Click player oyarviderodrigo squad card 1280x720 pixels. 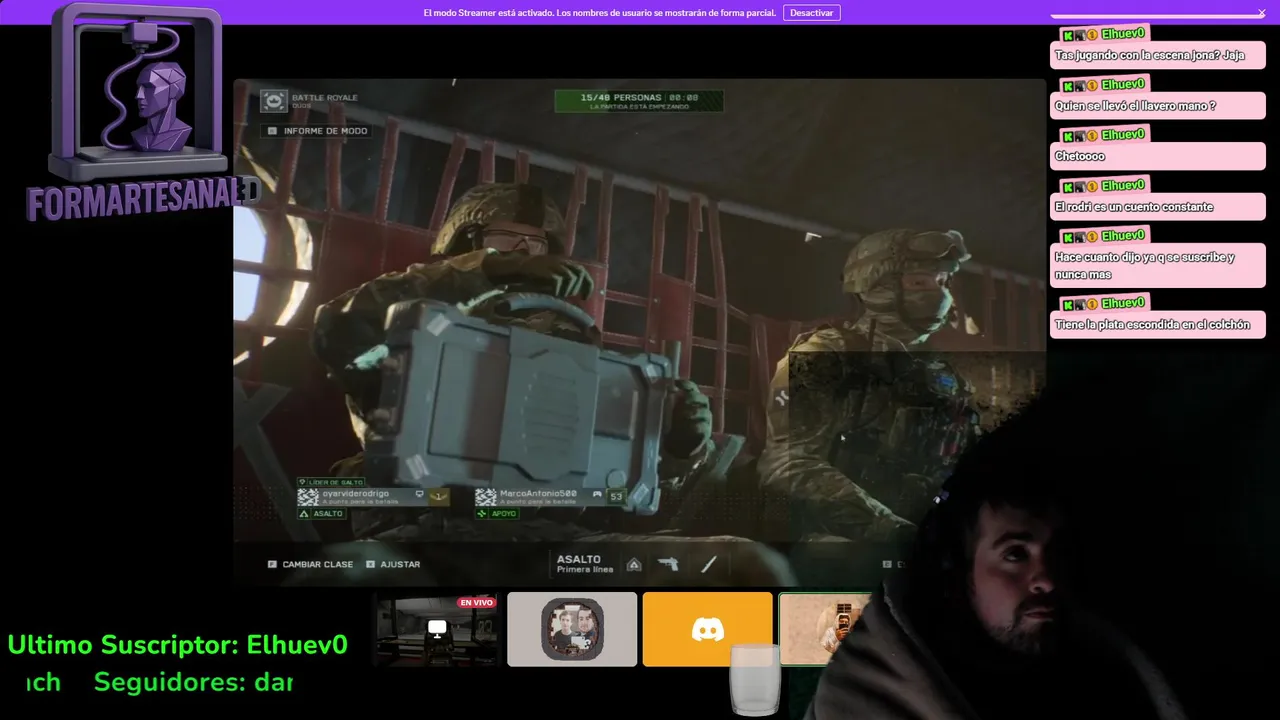(373, 497)
